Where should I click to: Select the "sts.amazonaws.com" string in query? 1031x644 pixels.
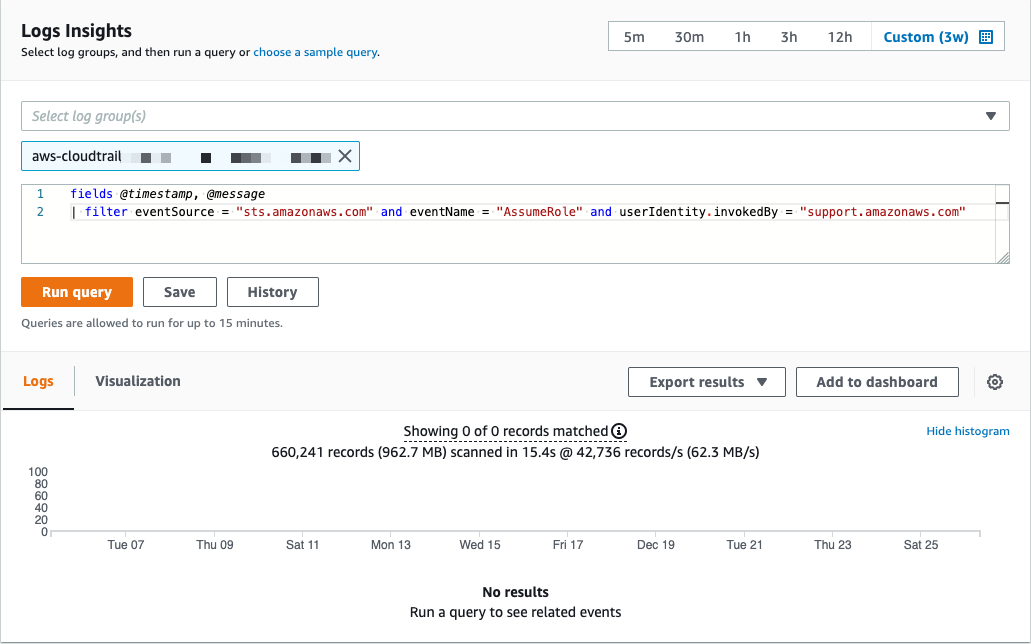304,212
